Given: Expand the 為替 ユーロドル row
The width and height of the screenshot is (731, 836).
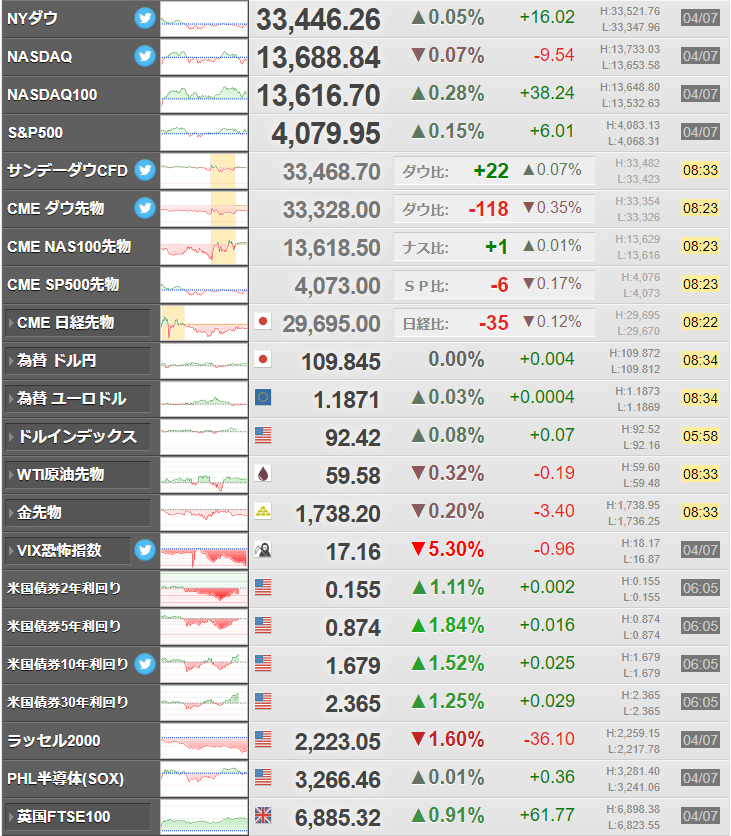Looking at the screenshot, I should coord(77,399).
